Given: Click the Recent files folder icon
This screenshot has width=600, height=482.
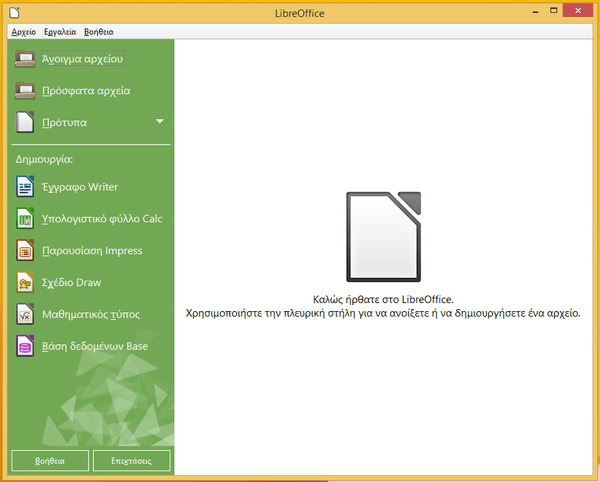Looking at the screenshot, I should coord(25,91).
